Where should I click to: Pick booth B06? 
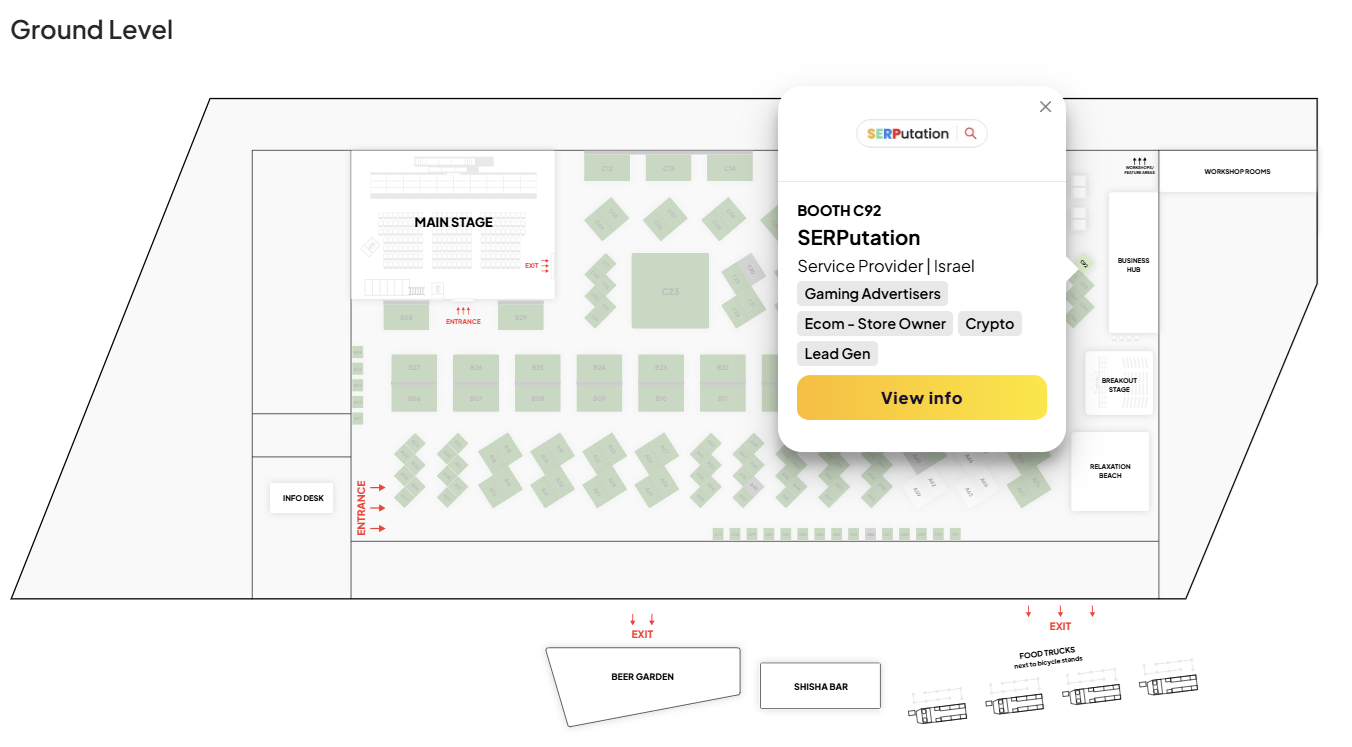[x=414, y=398]
